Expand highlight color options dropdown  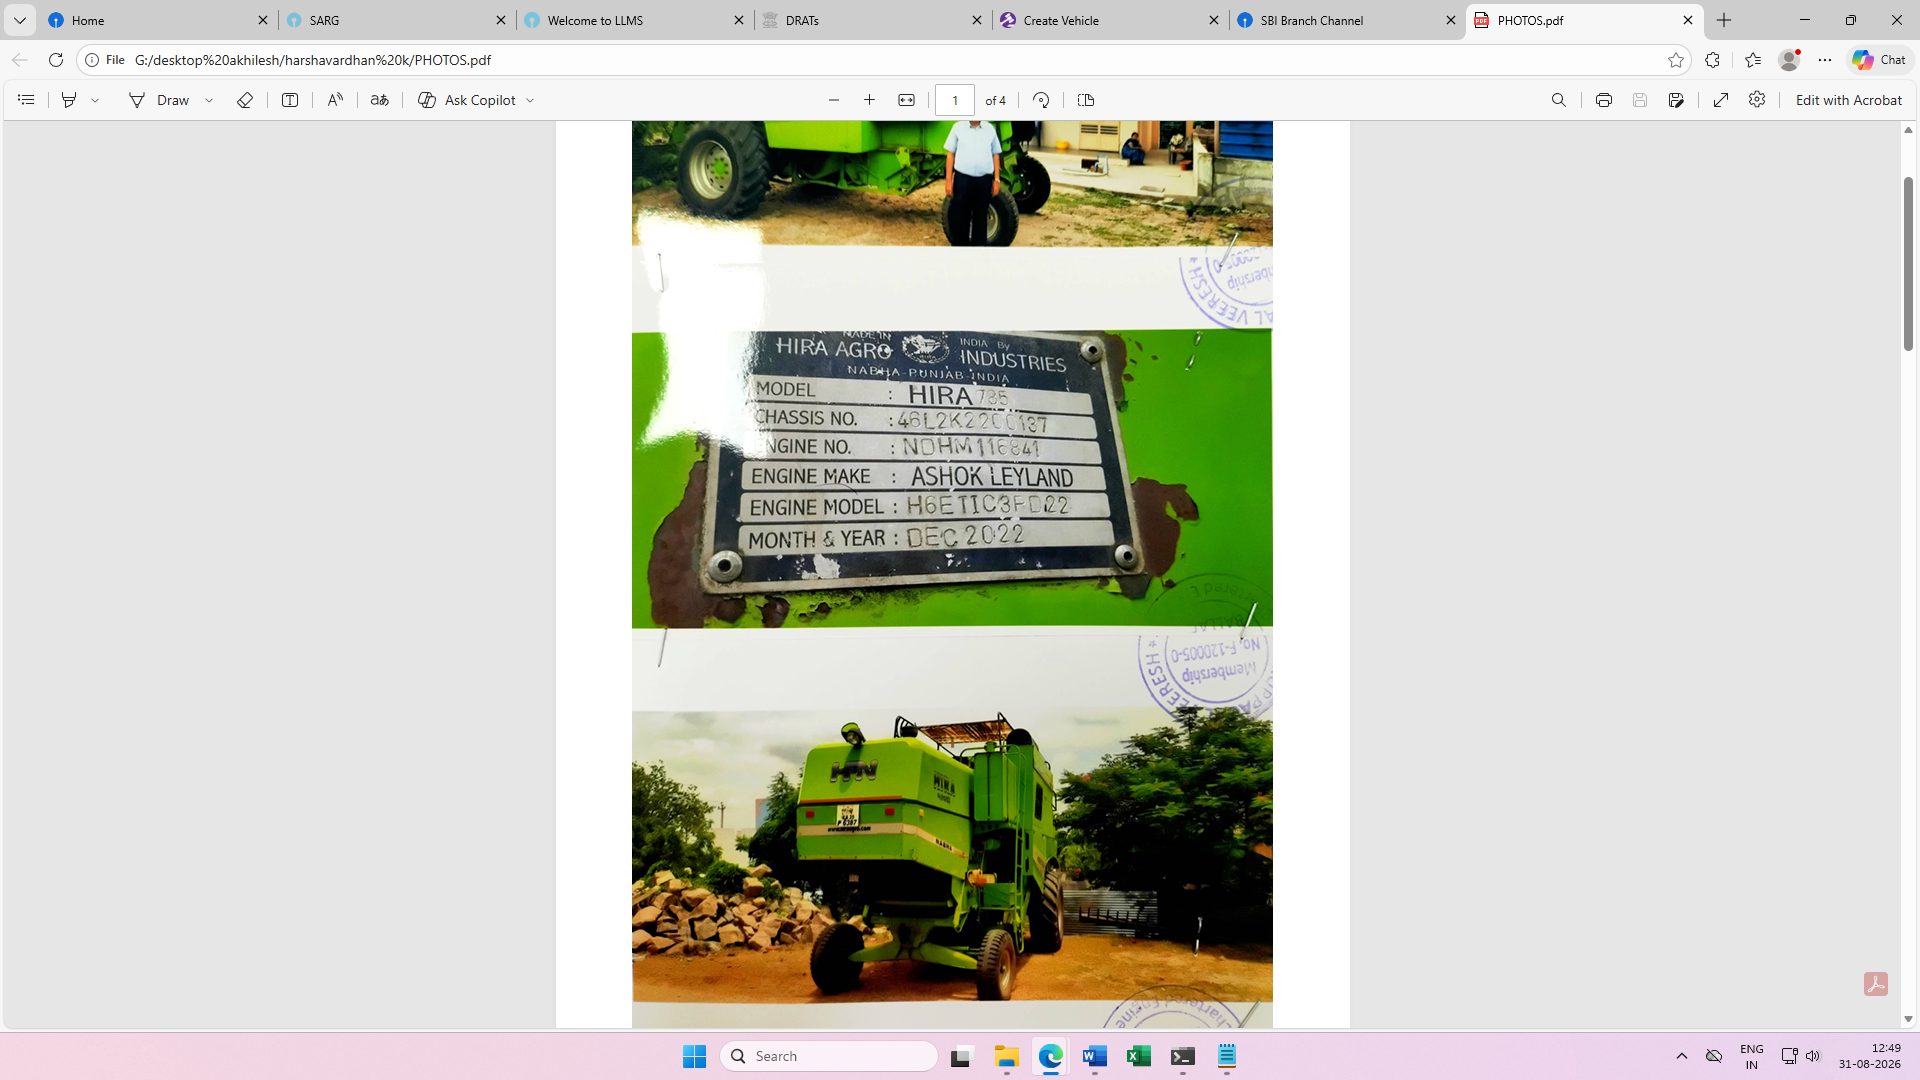95,100
